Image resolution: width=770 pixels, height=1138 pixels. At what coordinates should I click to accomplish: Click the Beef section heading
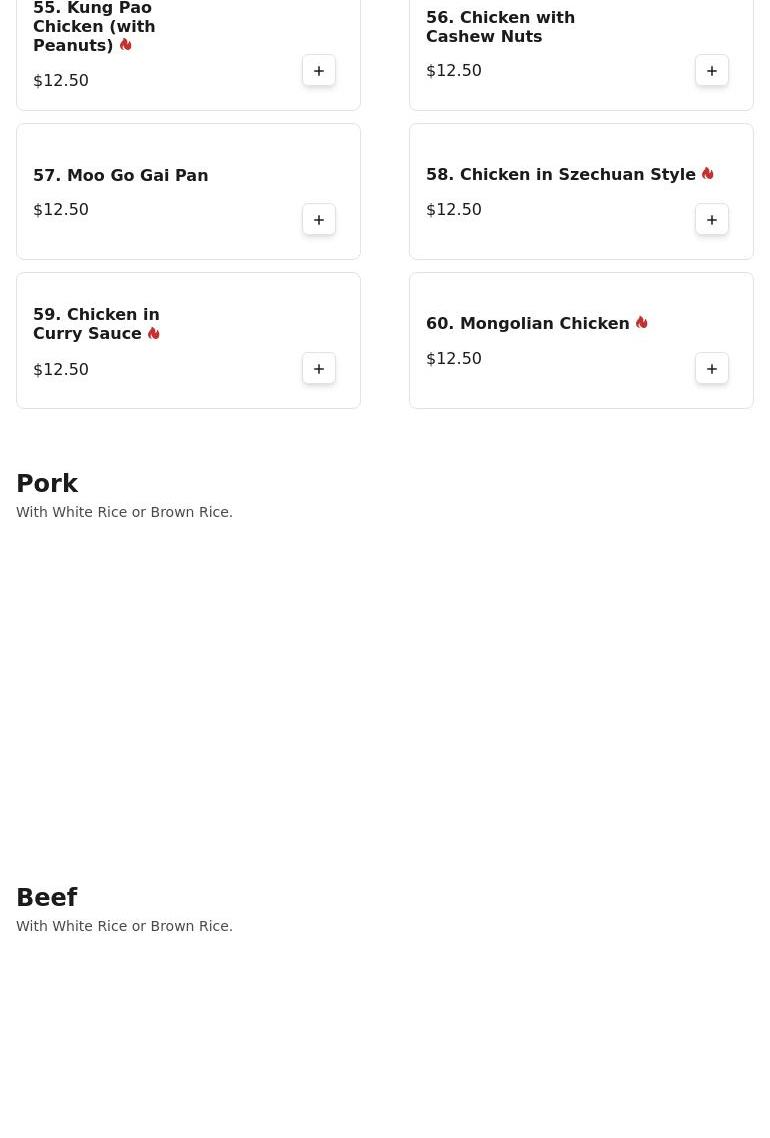pos(47,898)
